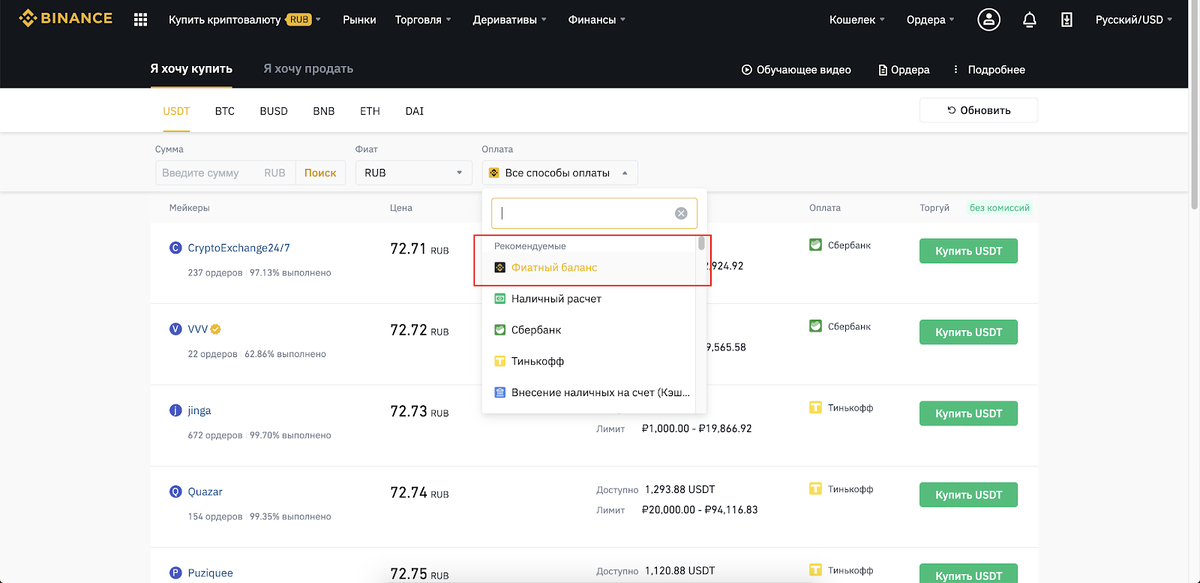Click the Наличный расчет icon in list
Screen dimensions: 1200x583
click(x=500, y=298)
